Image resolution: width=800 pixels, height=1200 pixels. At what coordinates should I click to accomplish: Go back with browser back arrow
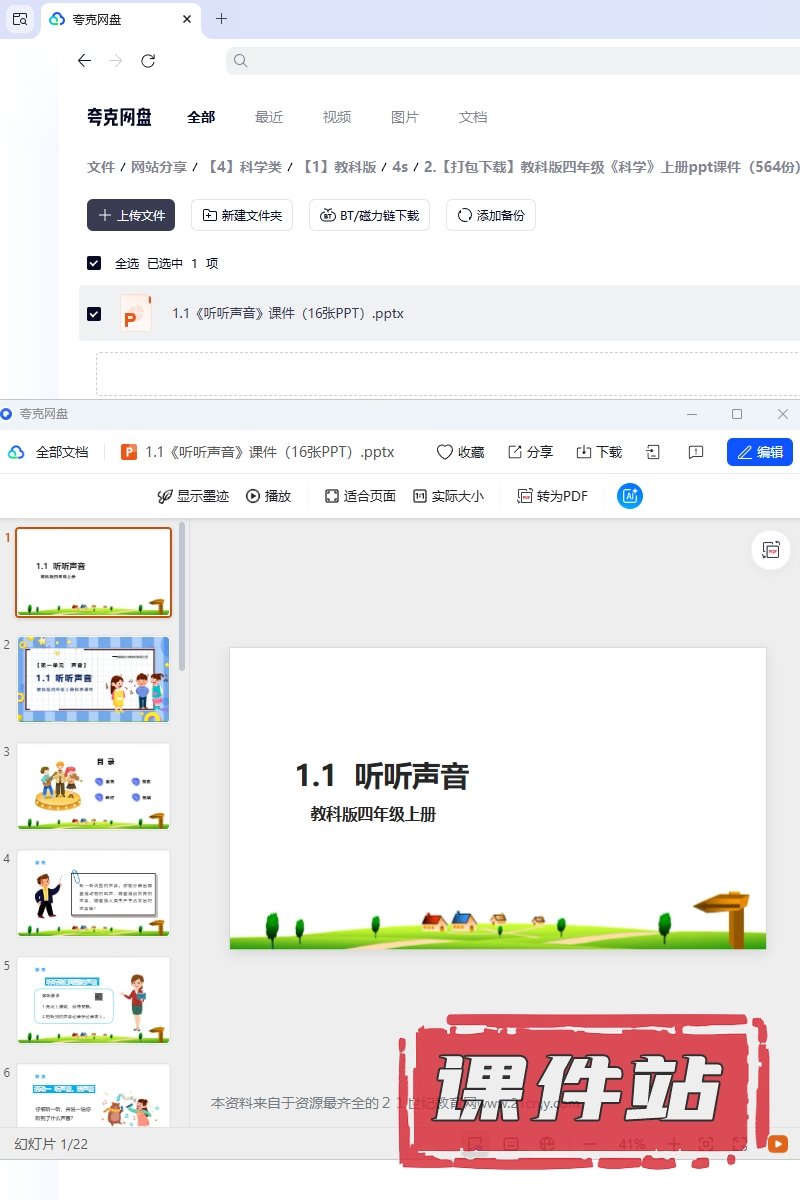84,61
